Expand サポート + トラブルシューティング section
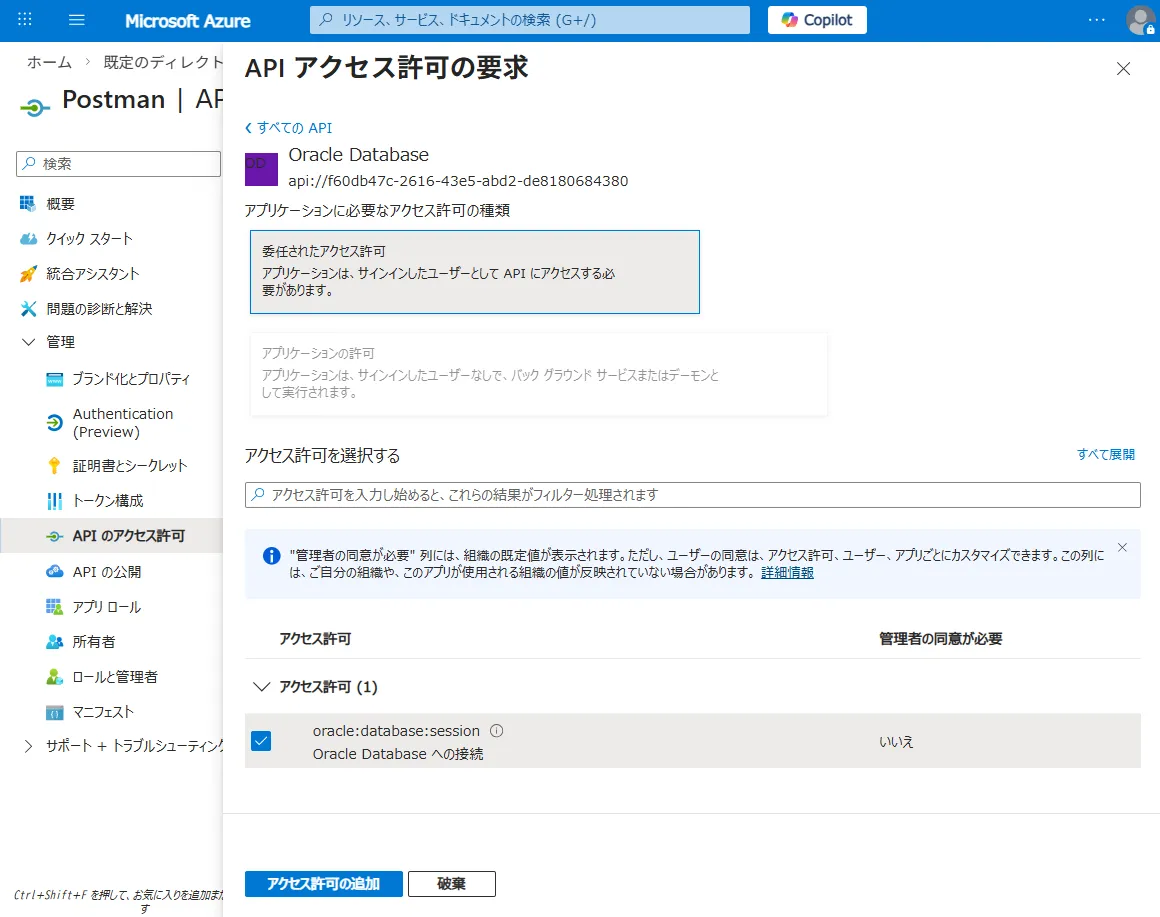 coord(29,746)
